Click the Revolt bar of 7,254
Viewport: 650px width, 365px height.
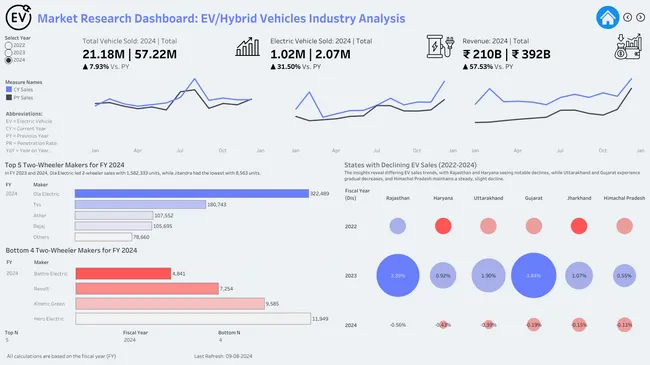(x=147, y=289)
